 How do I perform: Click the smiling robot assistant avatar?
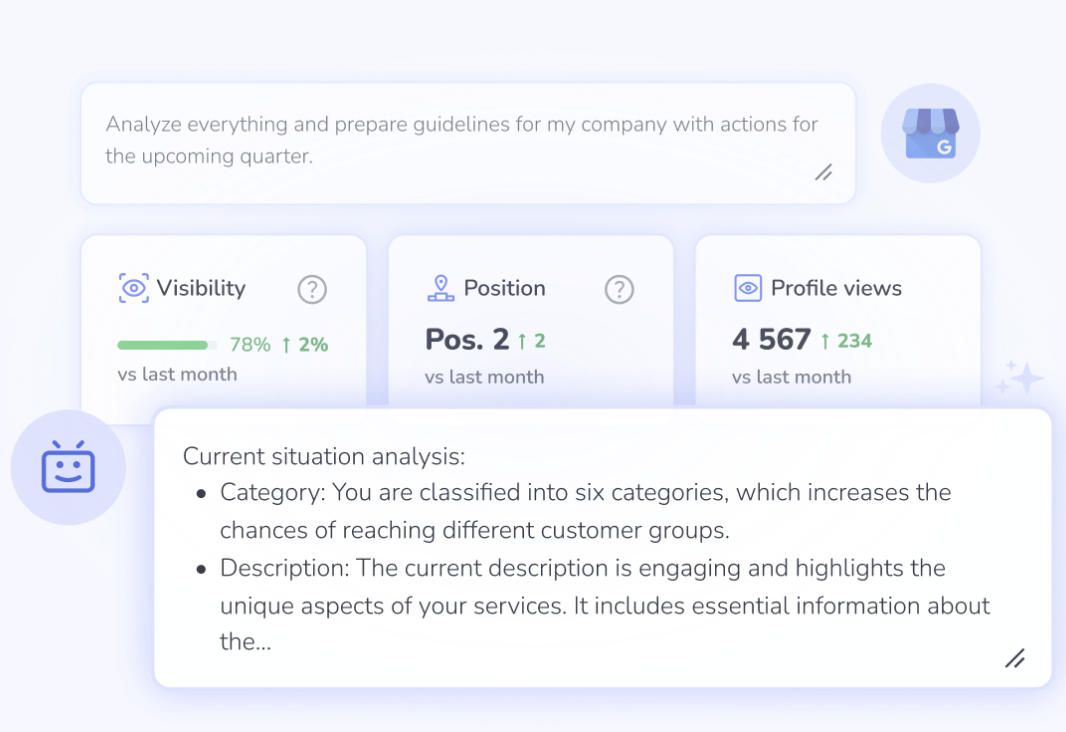click(68, 467)
